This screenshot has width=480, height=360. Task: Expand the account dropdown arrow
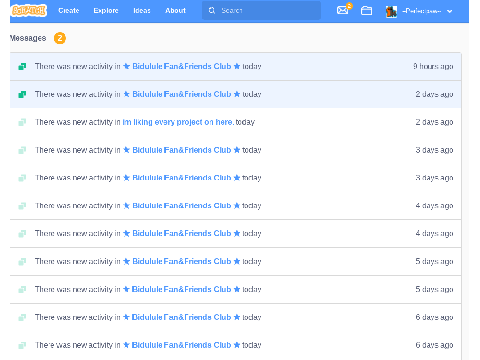pos(449,11)
